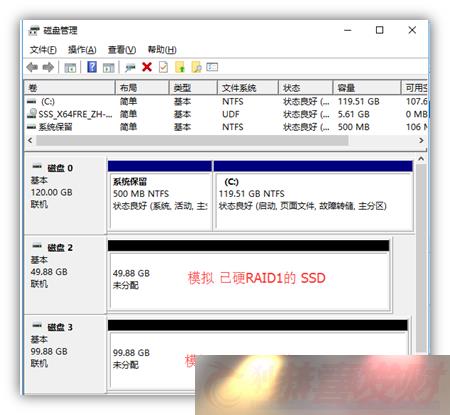Click the red X delete icon
The width and height of the screenshot is (450, 415).
click(x=147, y=67)
